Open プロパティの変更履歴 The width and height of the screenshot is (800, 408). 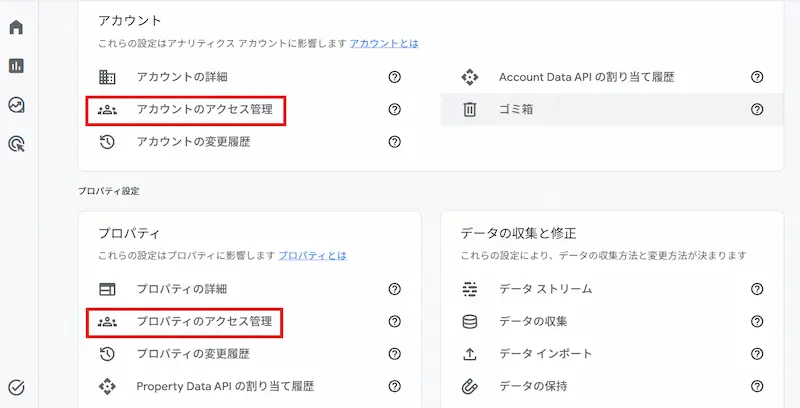click(193, 354)
